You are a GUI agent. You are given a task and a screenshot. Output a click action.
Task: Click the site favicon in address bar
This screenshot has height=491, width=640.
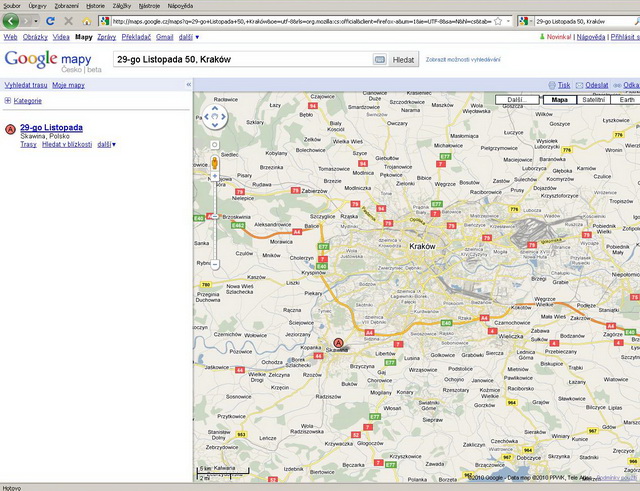tap(105, 21)
